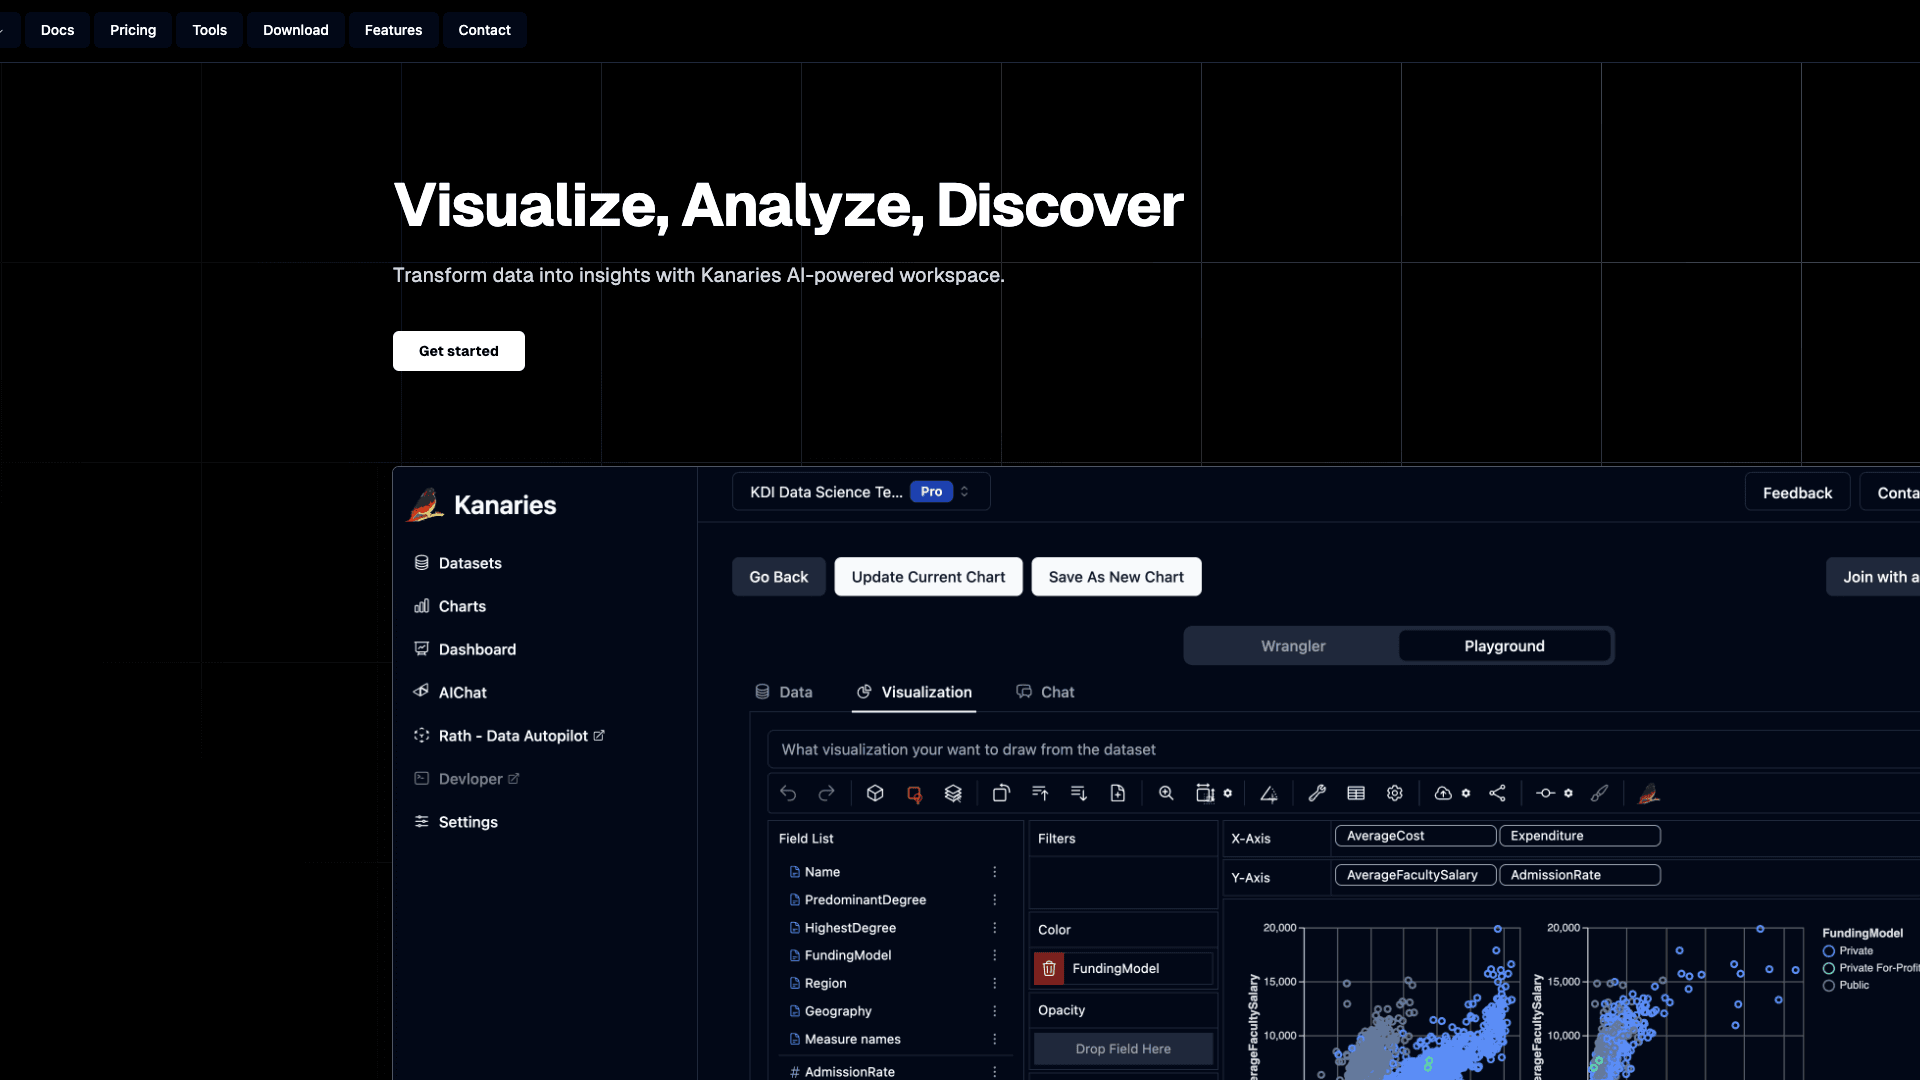This screenshot has height=1080, width=1920.
Task: Click the transpose axes toolbar icon
Action: (x=1001, y=793)
